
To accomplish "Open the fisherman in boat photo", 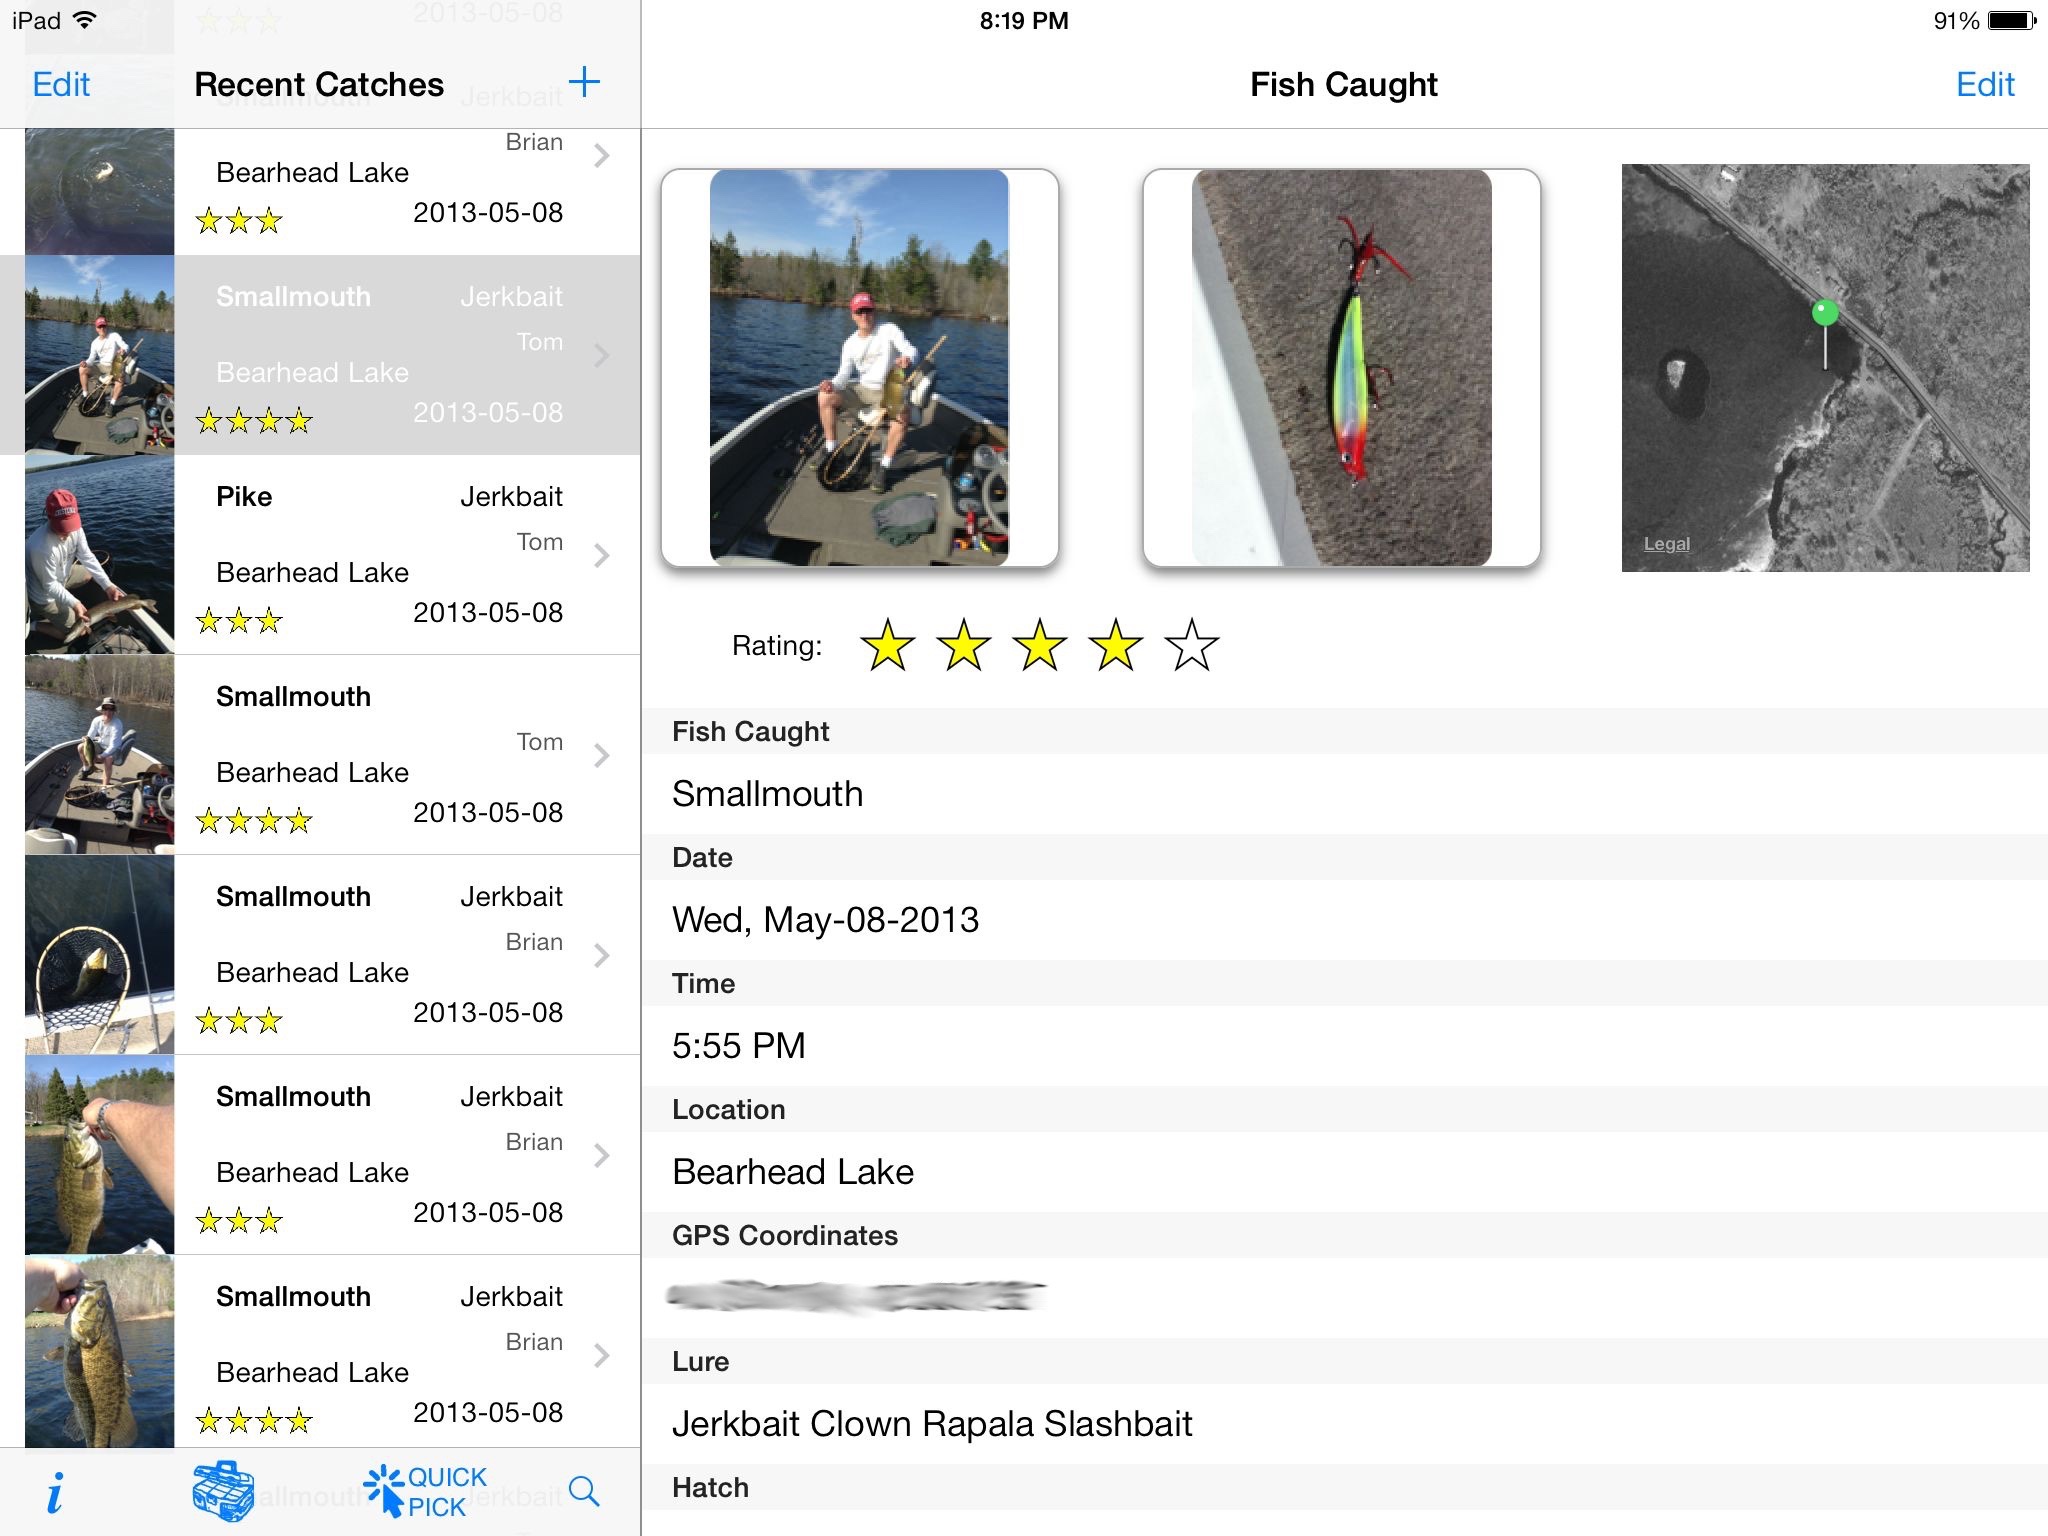I will [x=860, y=368].
